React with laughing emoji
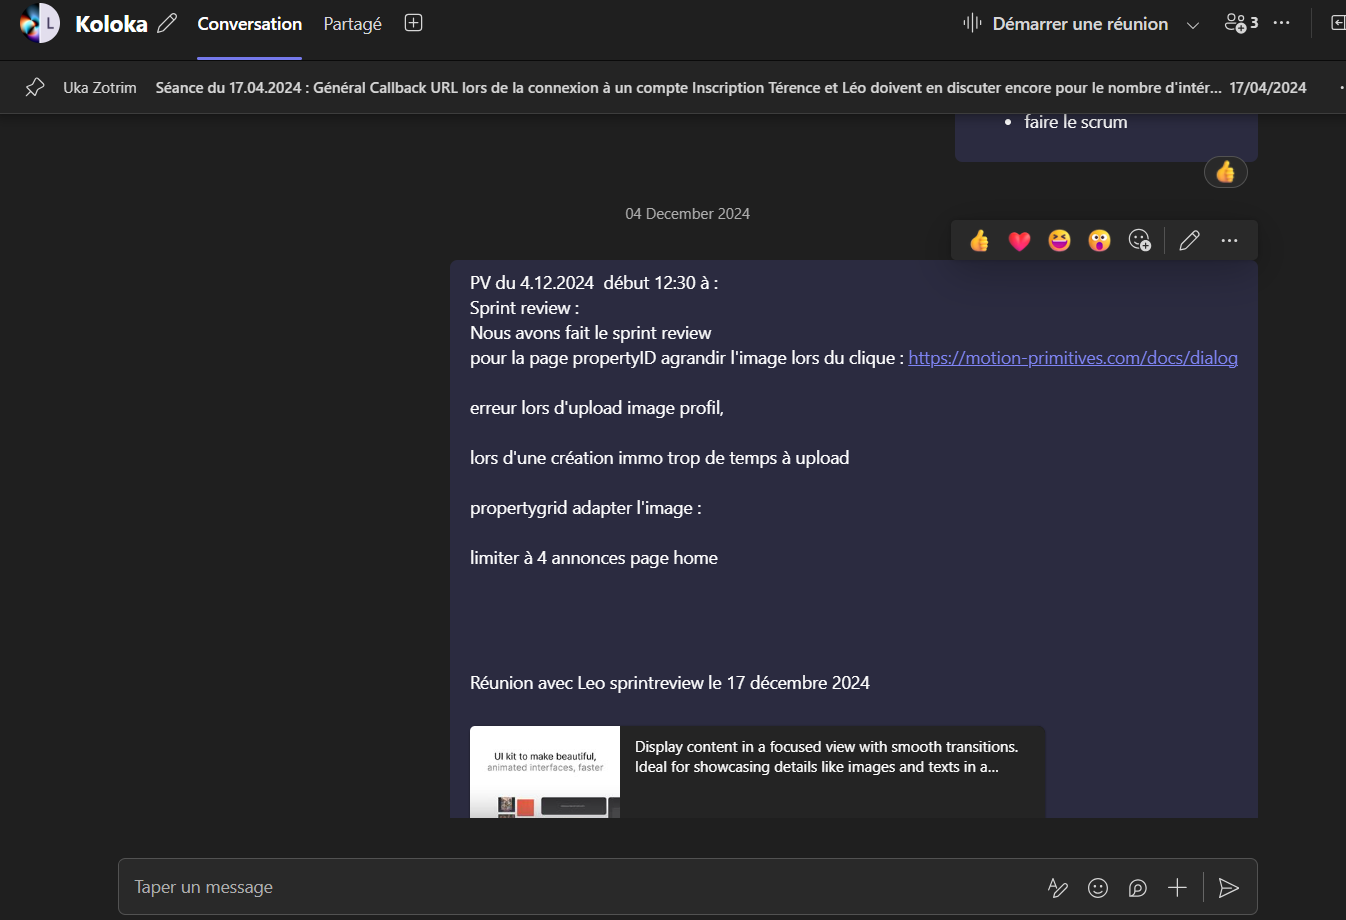1346x920 pixels. coord(1059,240)
